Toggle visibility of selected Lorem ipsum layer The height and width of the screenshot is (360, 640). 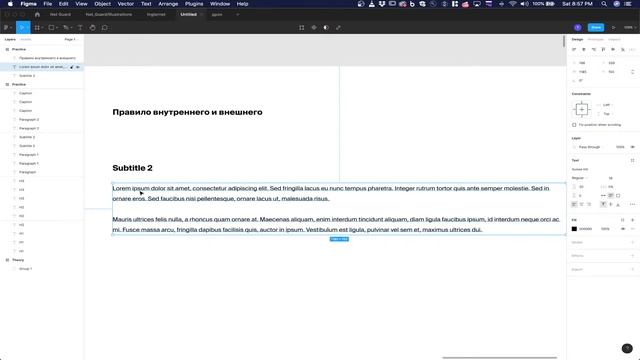click(78, 67)
